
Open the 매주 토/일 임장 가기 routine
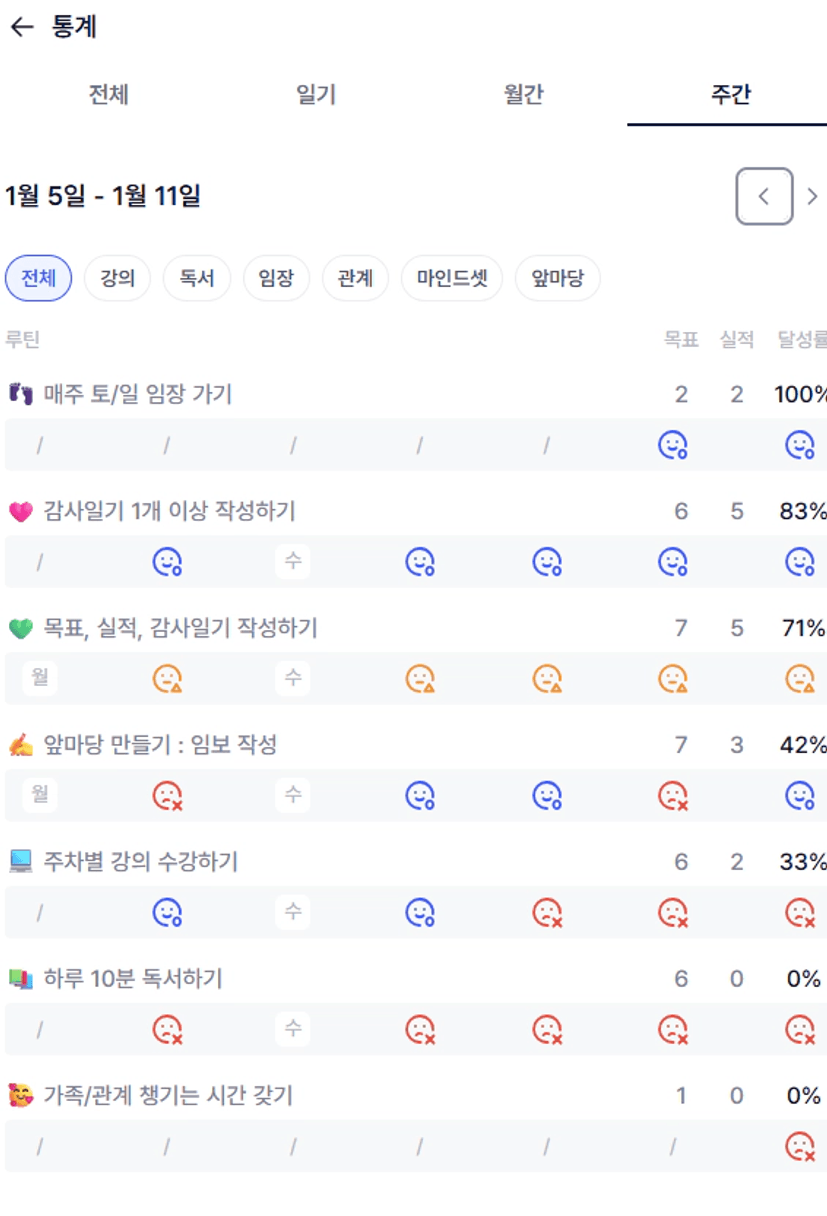[138, 394]
